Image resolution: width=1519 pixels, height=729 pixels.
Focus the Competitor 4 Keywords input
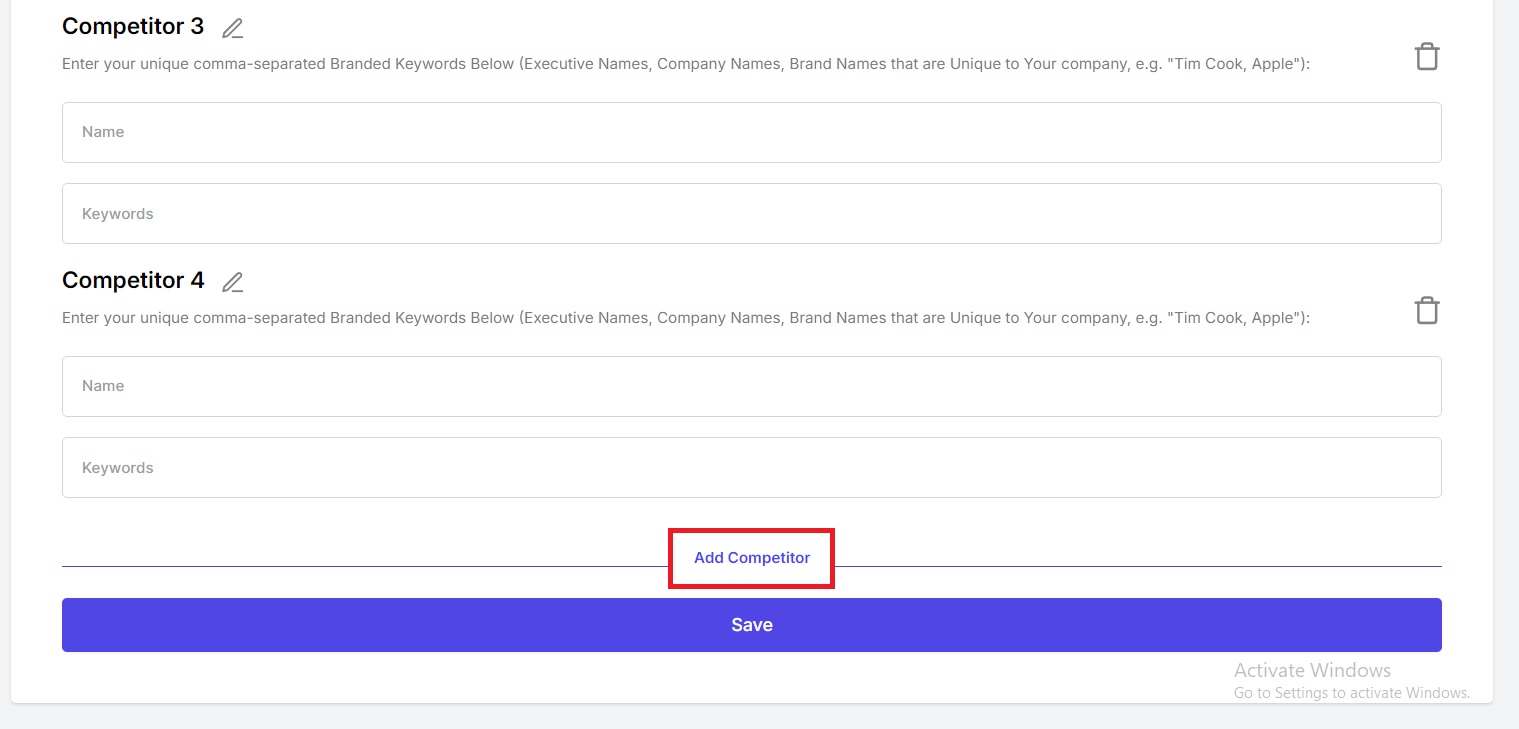coord(751,467)
